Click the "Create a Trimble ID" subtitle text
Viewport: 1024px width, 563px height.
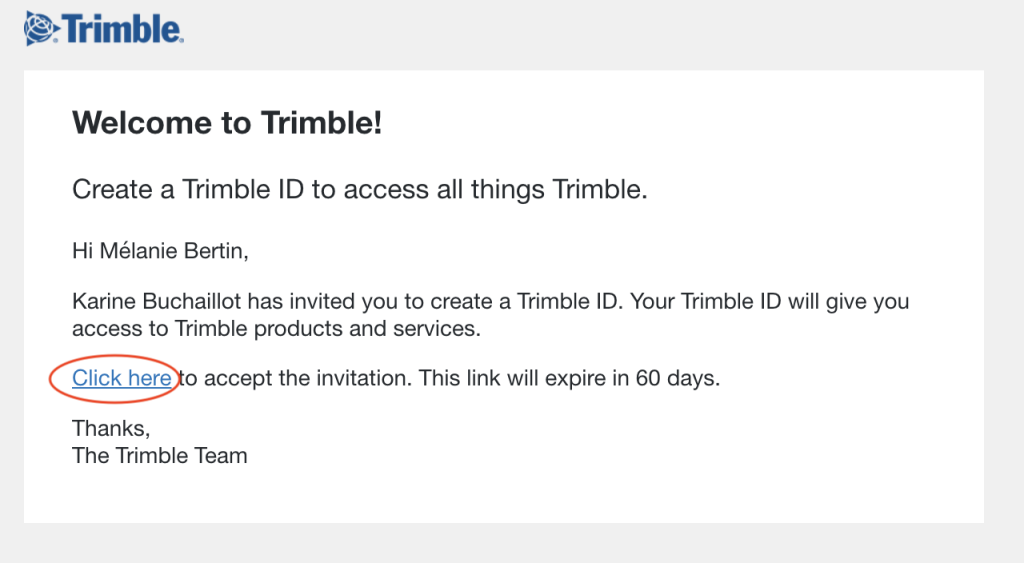(x=360, y=189)
